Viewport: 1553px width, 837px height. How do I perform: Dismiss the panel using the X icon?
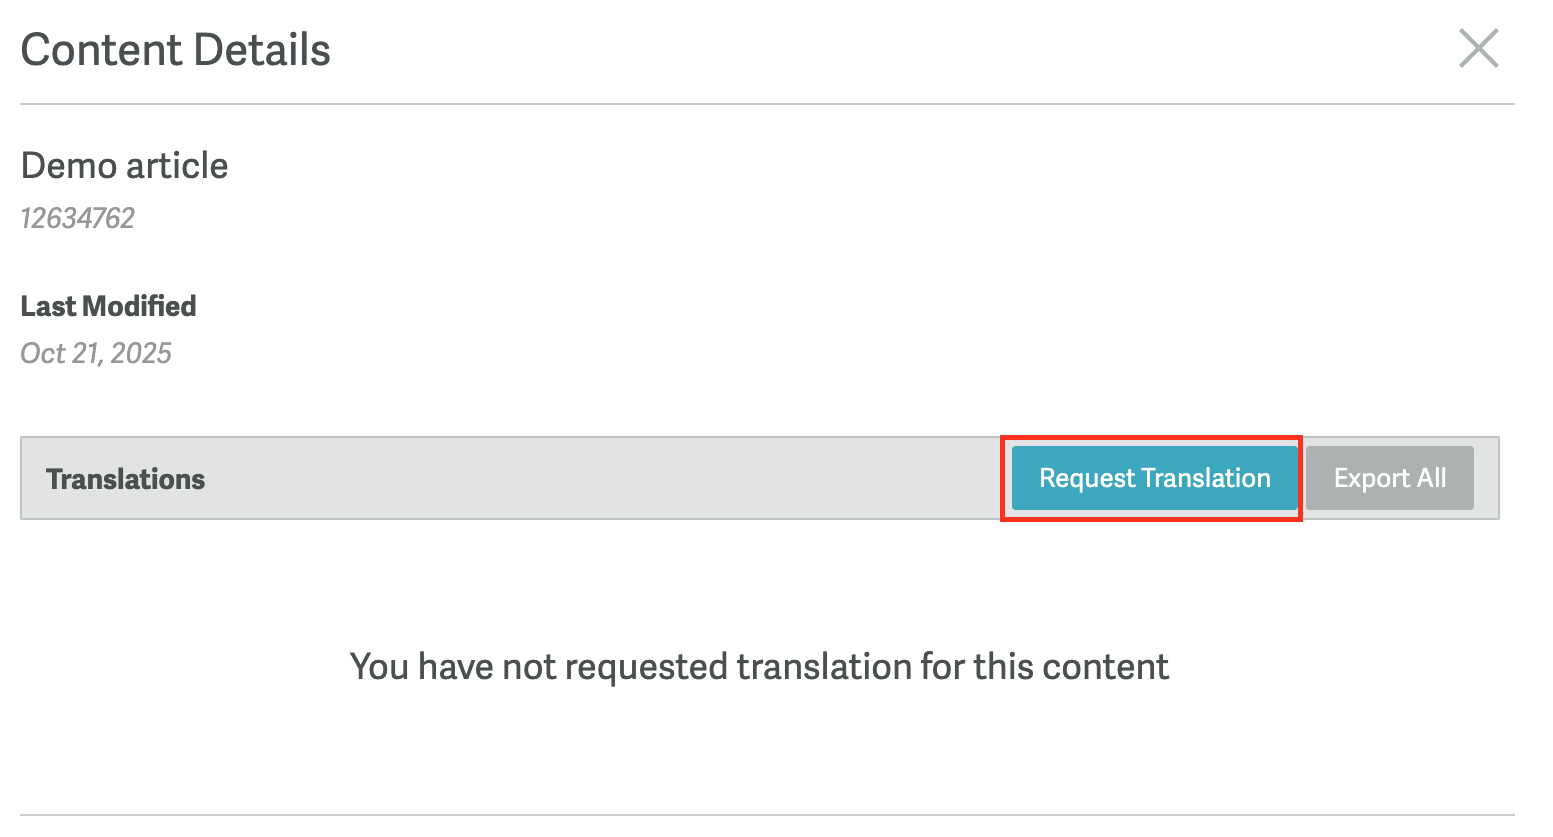(1478, 48)
